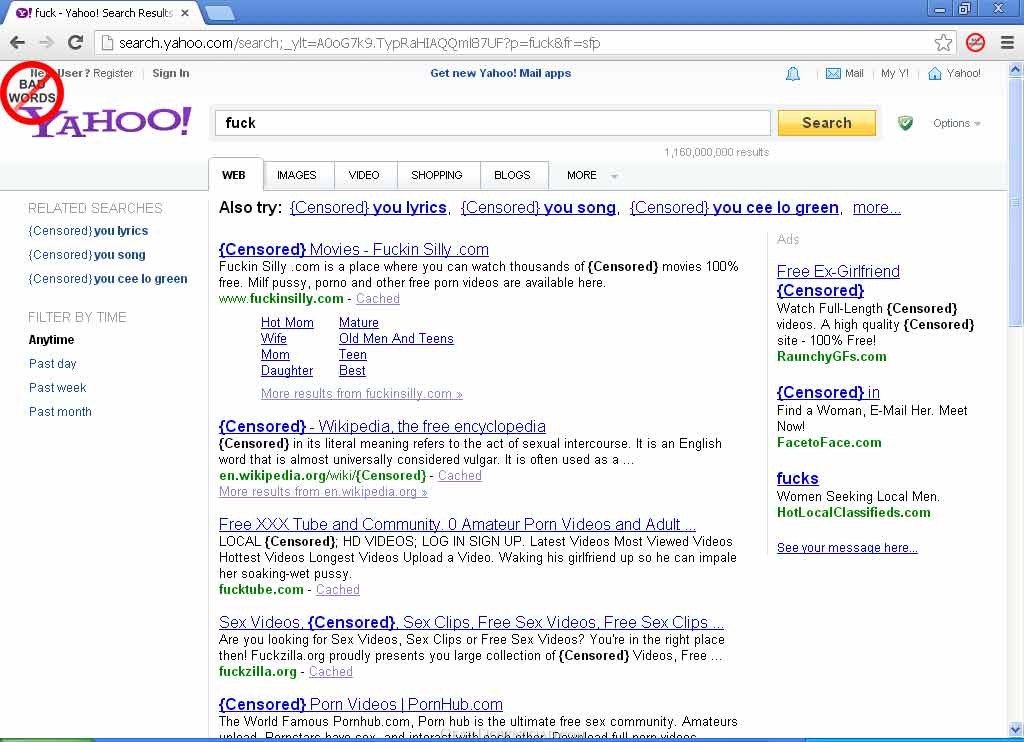The height and width of the screenshot is (742, 1024).
Task: Open the VIDEO tab
Action: pyautogui.click(x=364, y=175)
